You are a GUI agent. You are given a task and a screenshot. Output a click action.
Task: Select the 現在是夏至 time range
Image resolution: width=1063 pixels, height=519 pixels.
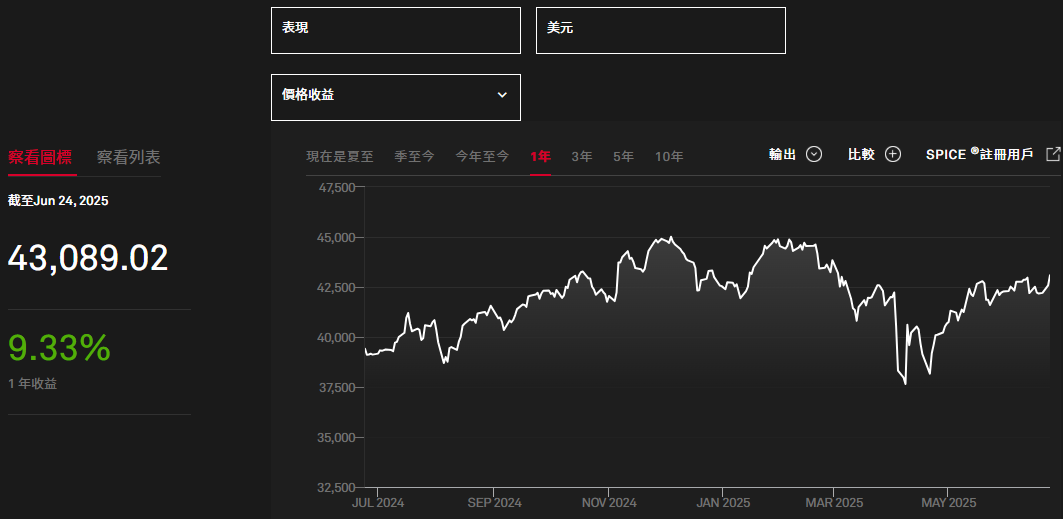[340, 157]
